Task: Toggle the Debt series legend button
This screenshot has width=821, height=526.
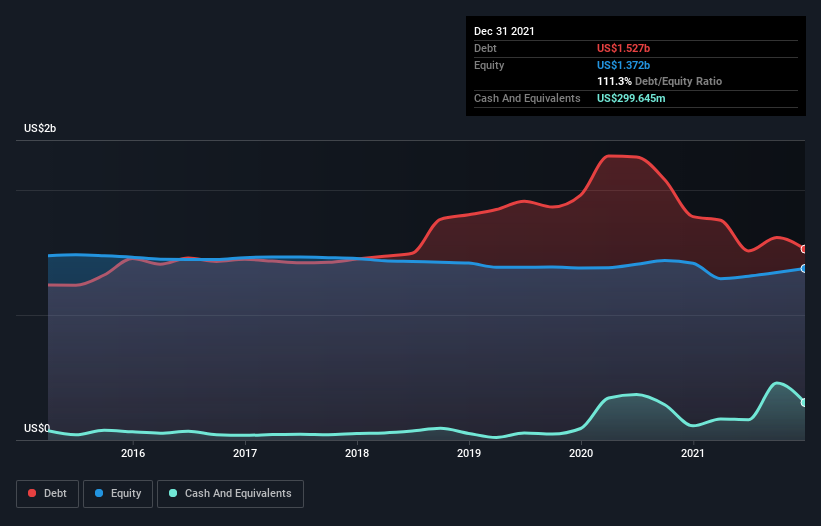Action: 48,494
